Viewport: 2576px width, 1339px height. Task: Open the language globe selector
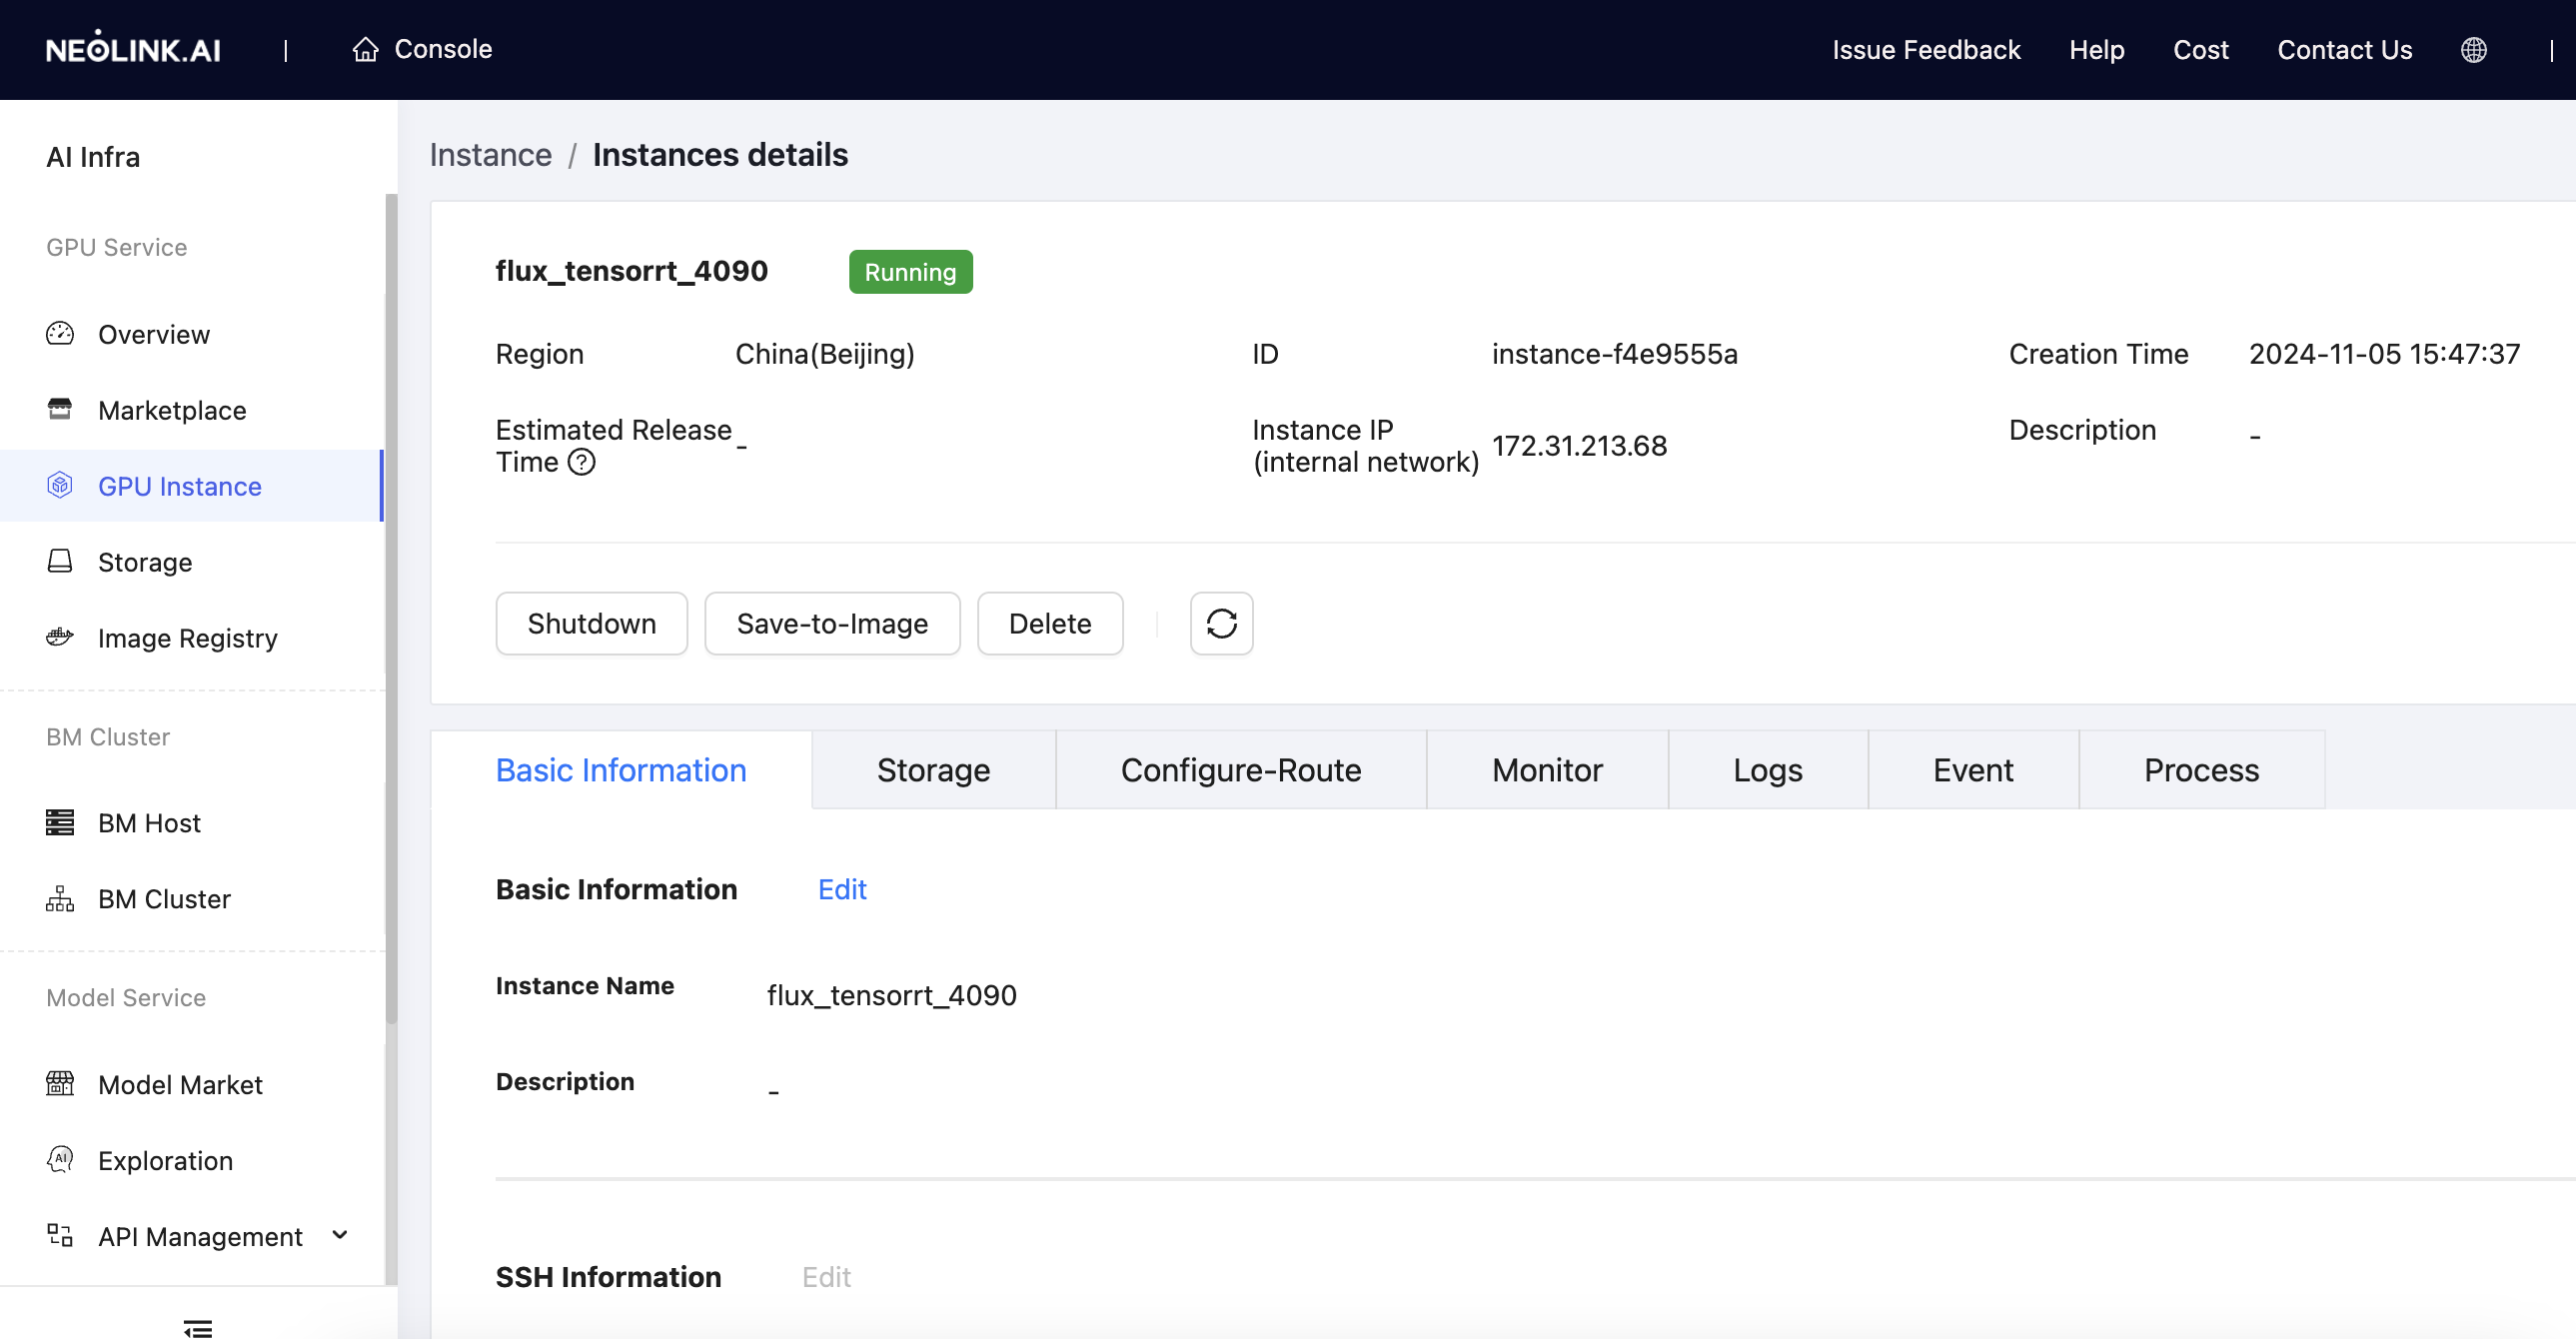click(x=2474, y=50)
